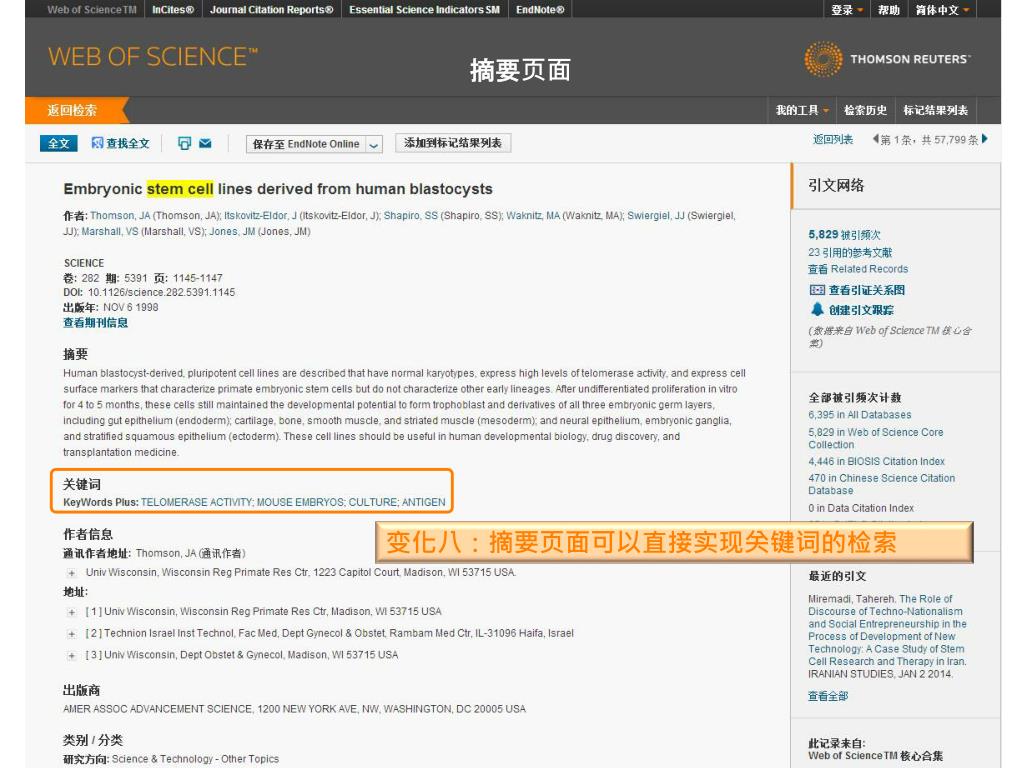Click the email envelope icon
1024x768 pixels.
click(205, 143)
